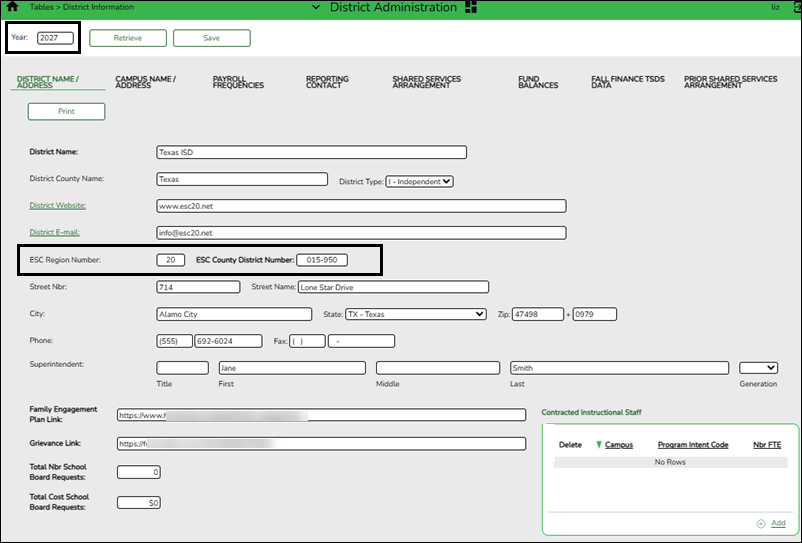Click the Tables > District Information breadcrumb
802x543 pixels.
click(x=82, y=7)
